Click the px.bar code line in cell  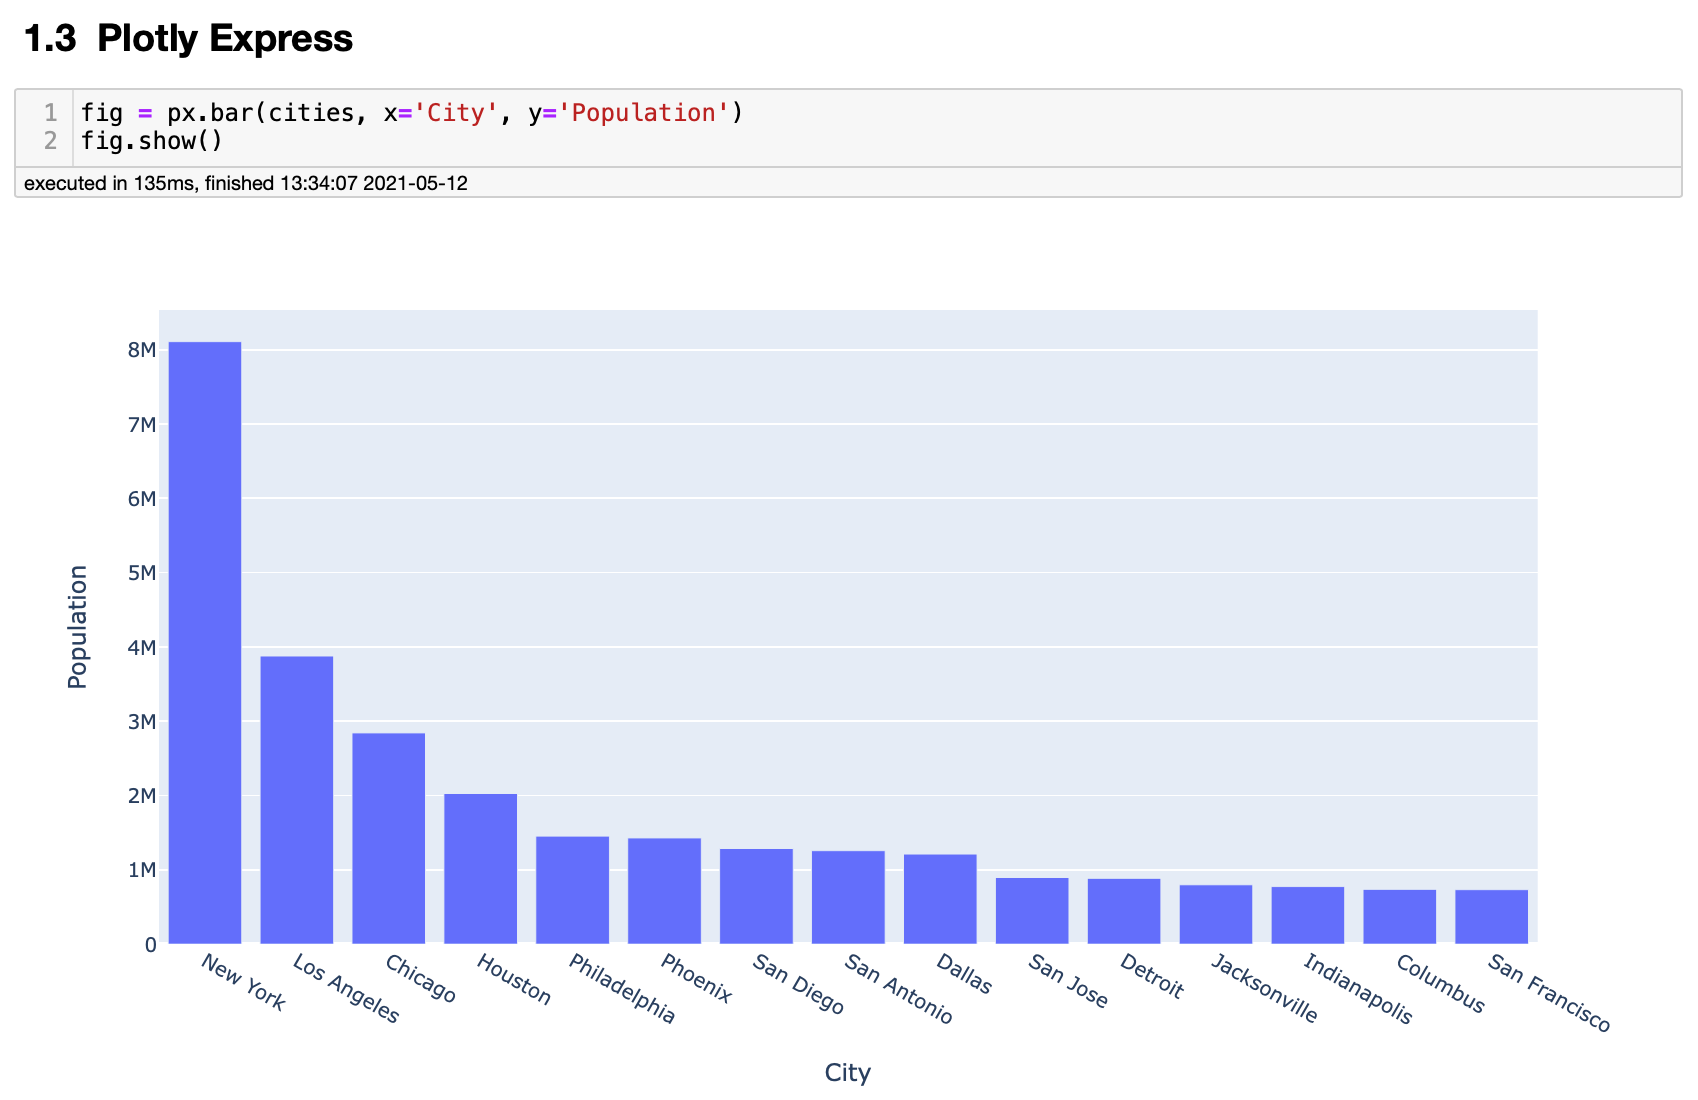click(x=412, y=113)
